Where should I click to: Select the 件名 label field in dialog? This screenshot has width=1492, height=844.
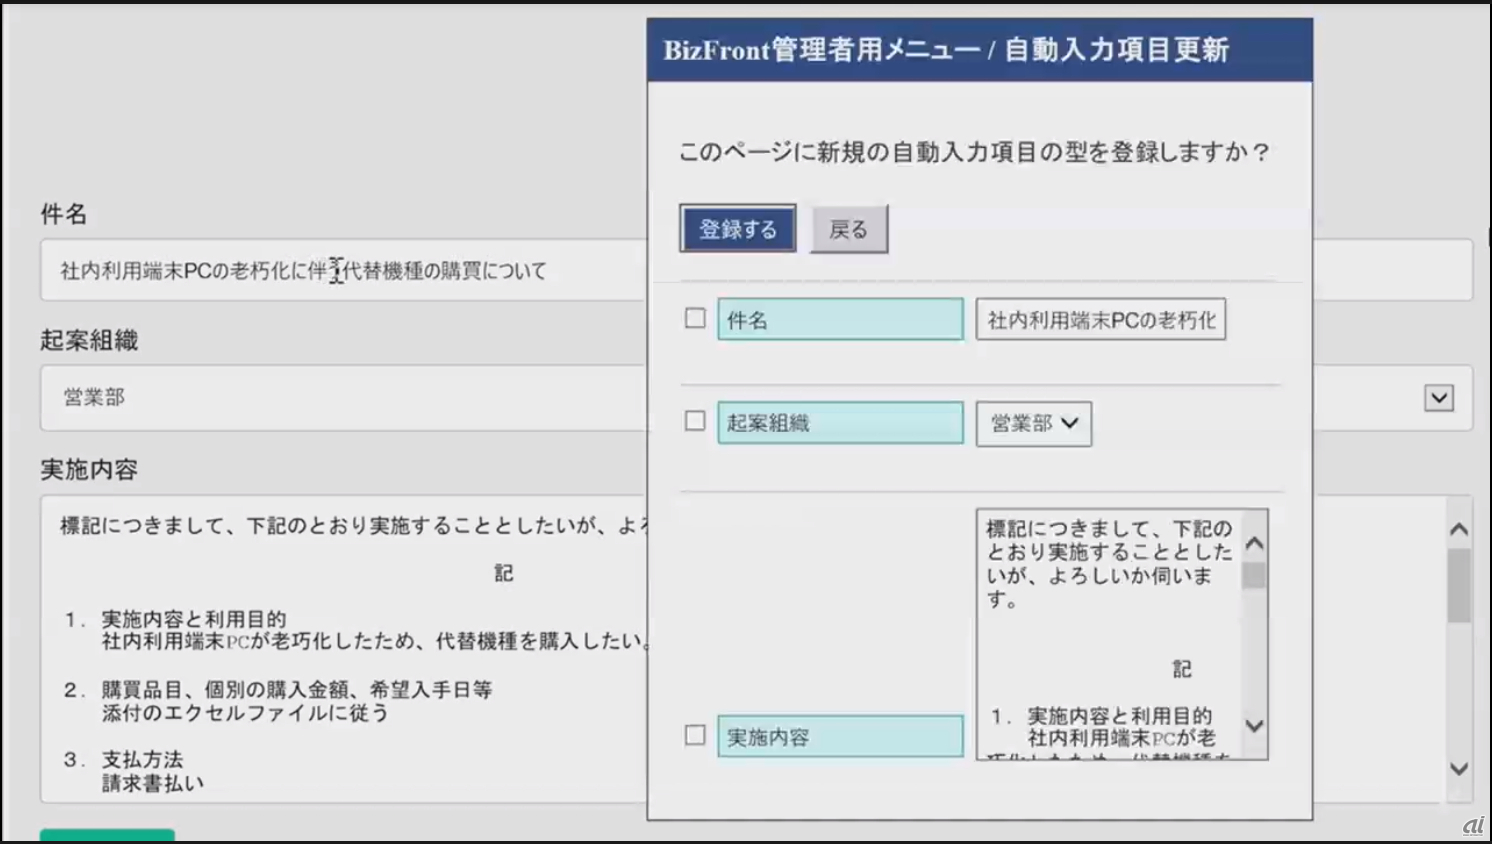click(x=840, y=319)
